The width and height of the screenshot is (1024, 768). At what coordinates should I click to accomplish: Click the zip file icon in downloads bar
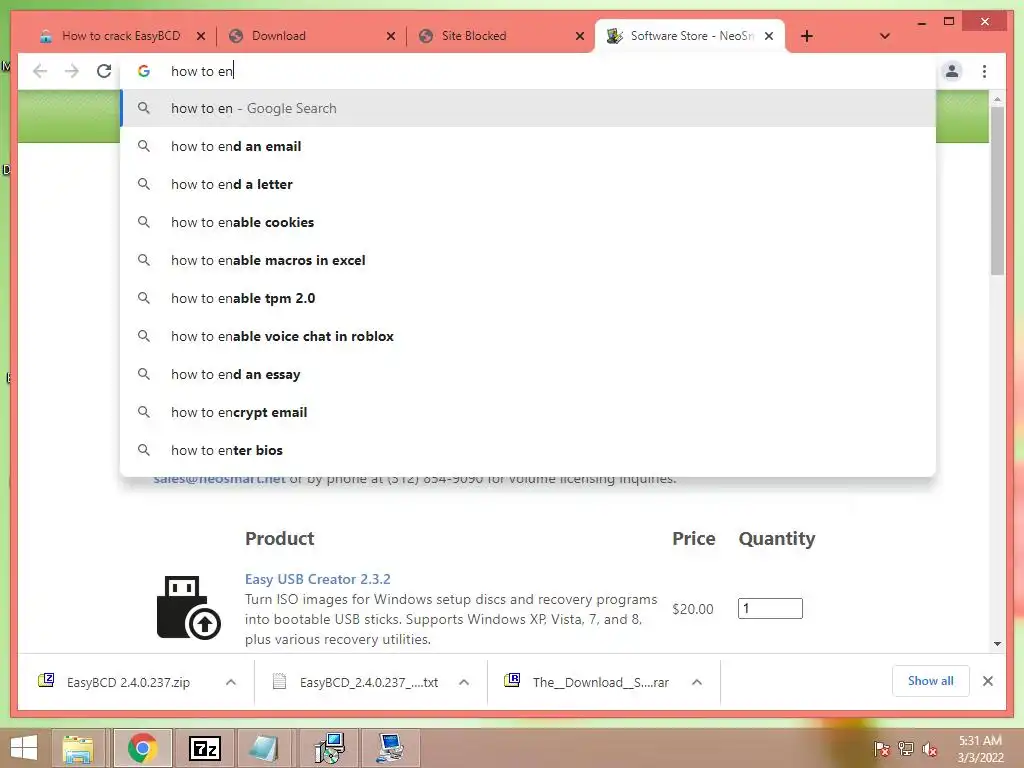(x=46, y=680)
